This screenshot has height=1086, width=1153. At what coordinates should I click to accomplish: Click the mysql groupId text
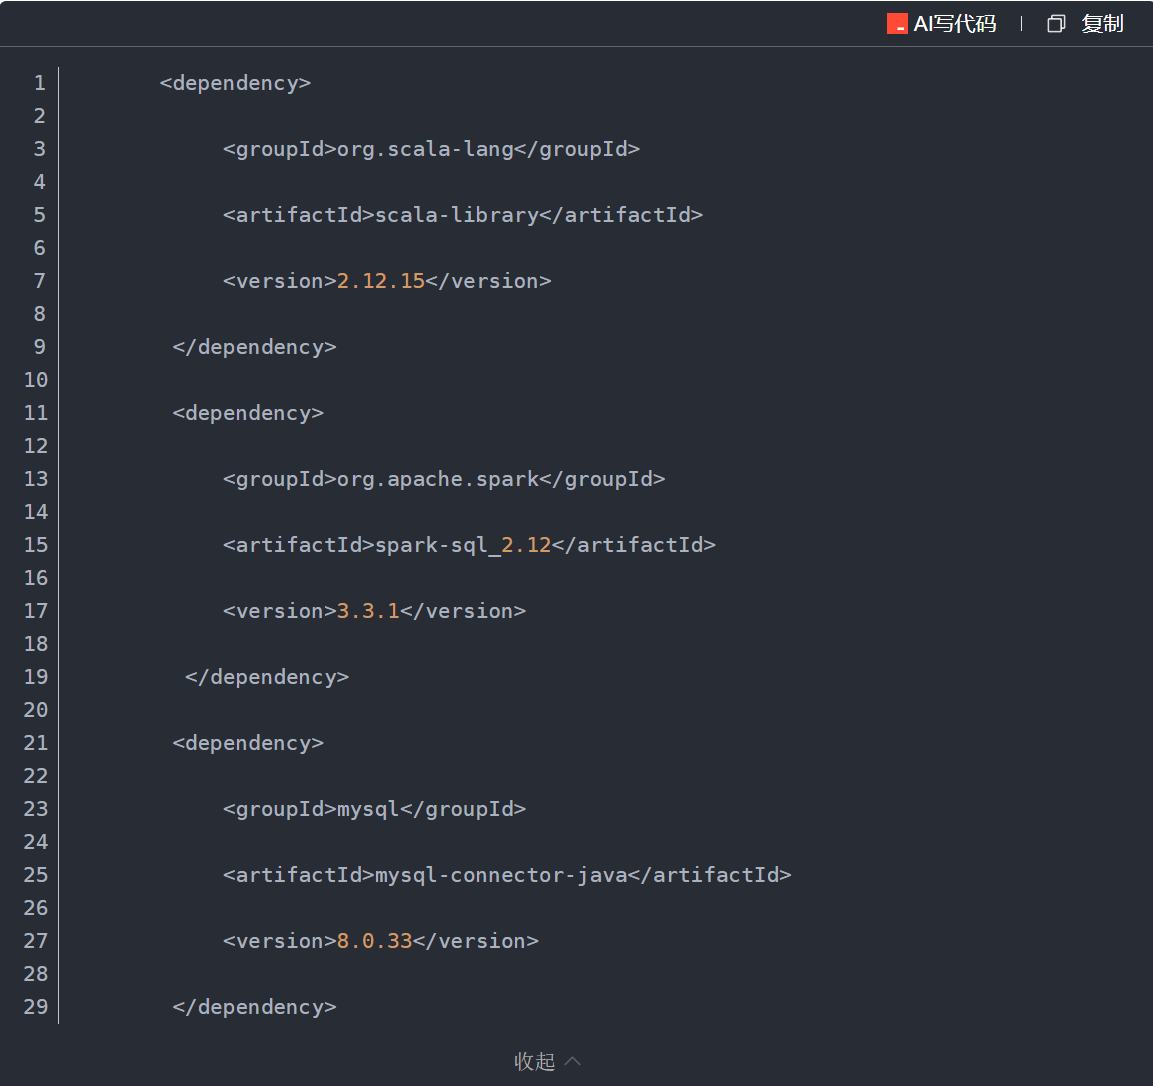364,809
